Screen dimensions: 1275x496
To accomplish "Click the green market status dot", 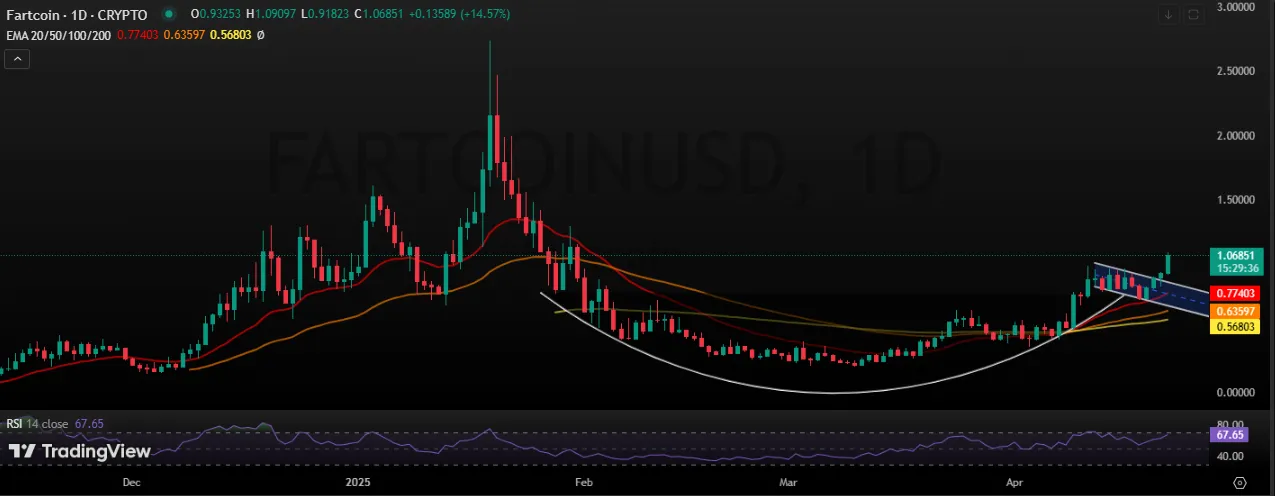I will (x=167, y=14).
